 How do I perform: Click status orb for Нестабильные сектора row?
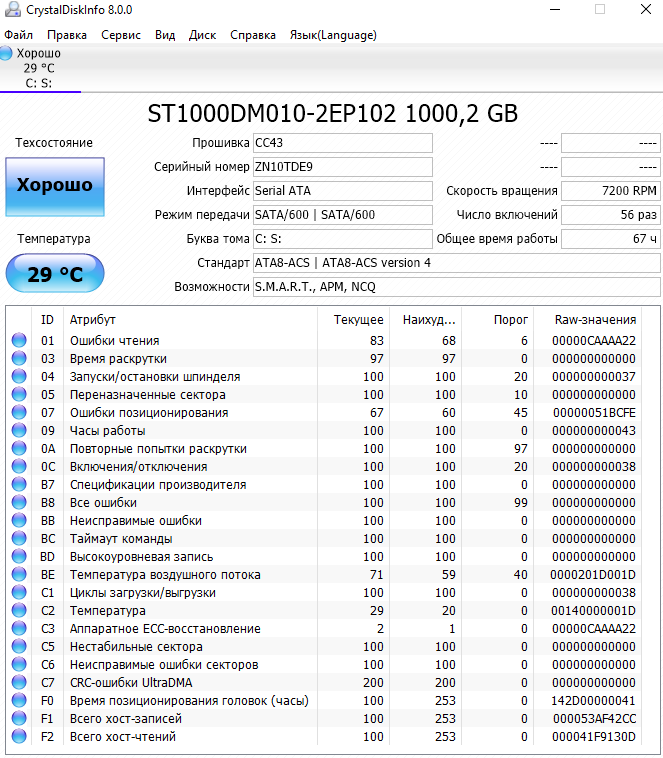tap(19, 647)
